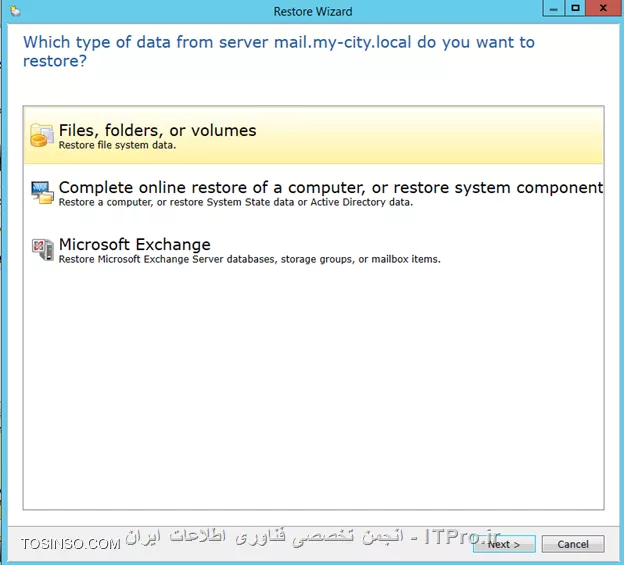
Task: Click "Restore Microsoft Exchange Server databases" description
Action: (x=250, y=259)
